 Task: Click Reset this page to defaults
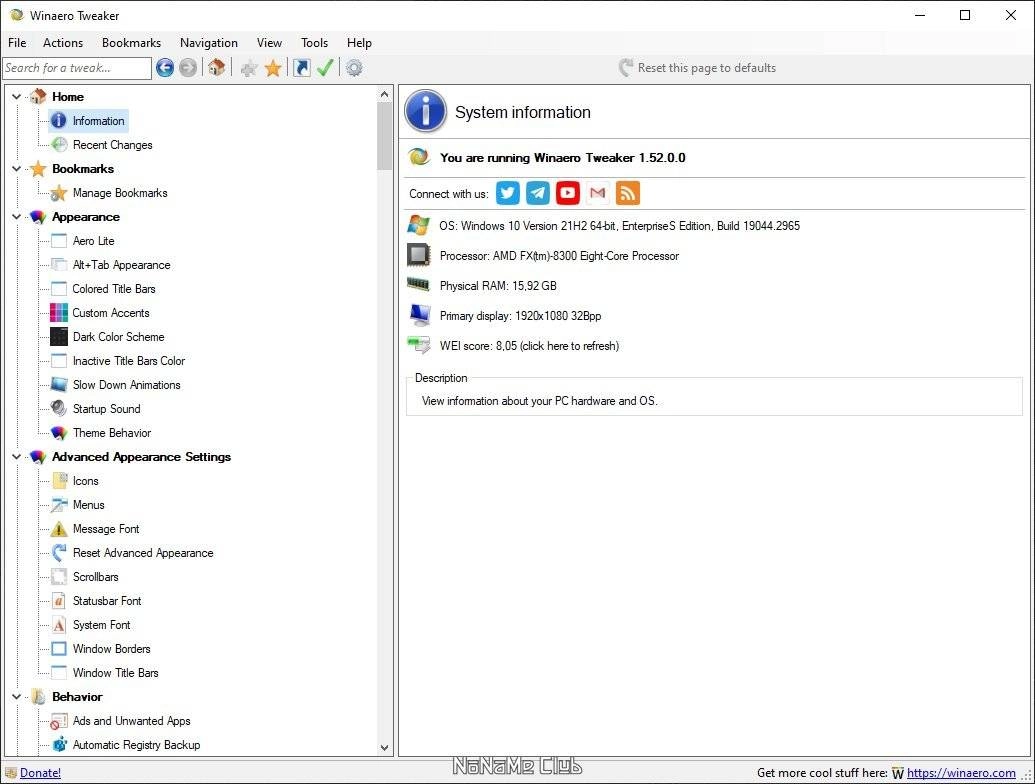[x=698, y=67]
